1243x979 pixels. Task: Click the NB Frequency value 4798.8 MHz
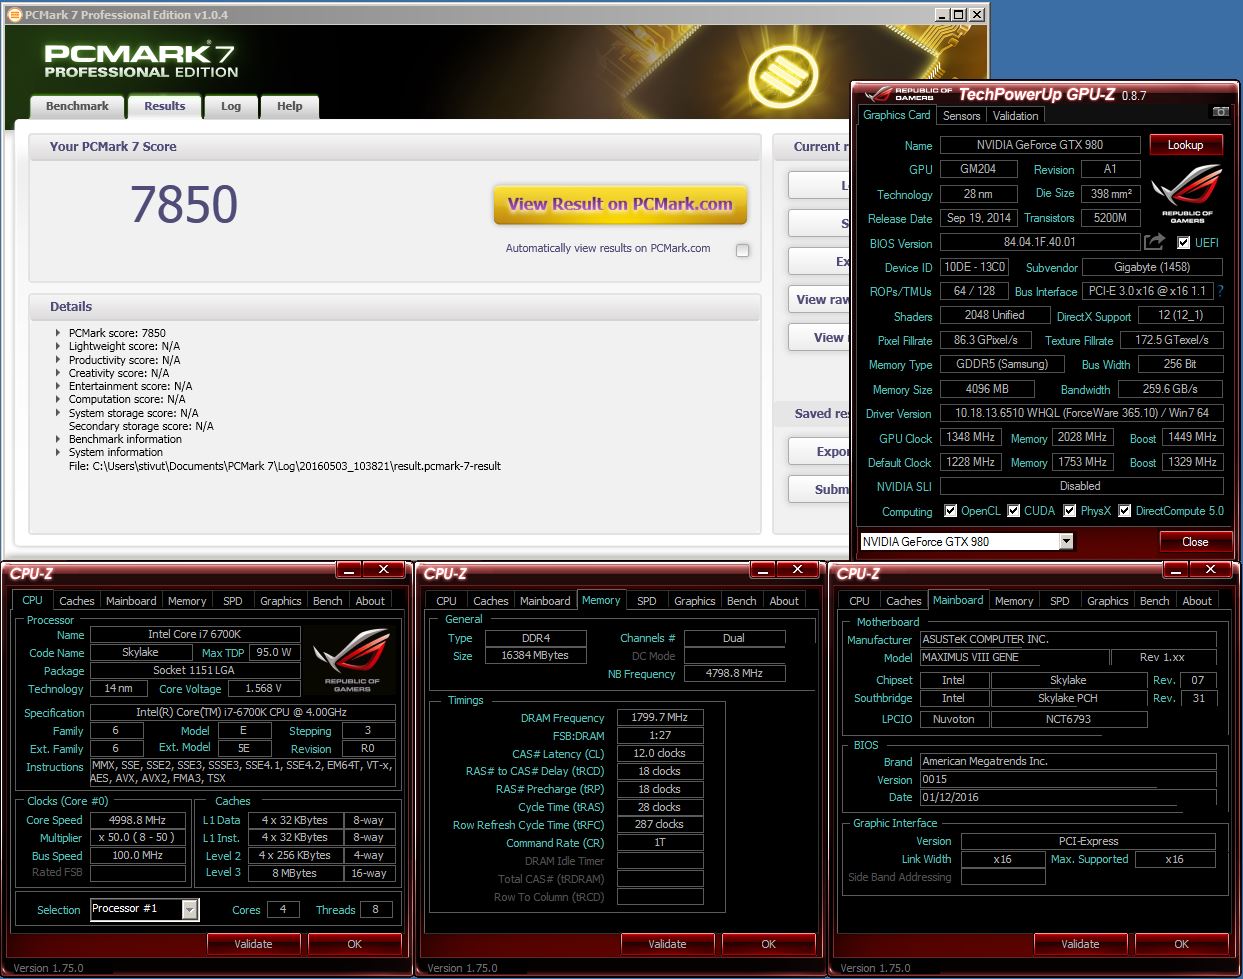pyautogui.click(x=735, y=674)
